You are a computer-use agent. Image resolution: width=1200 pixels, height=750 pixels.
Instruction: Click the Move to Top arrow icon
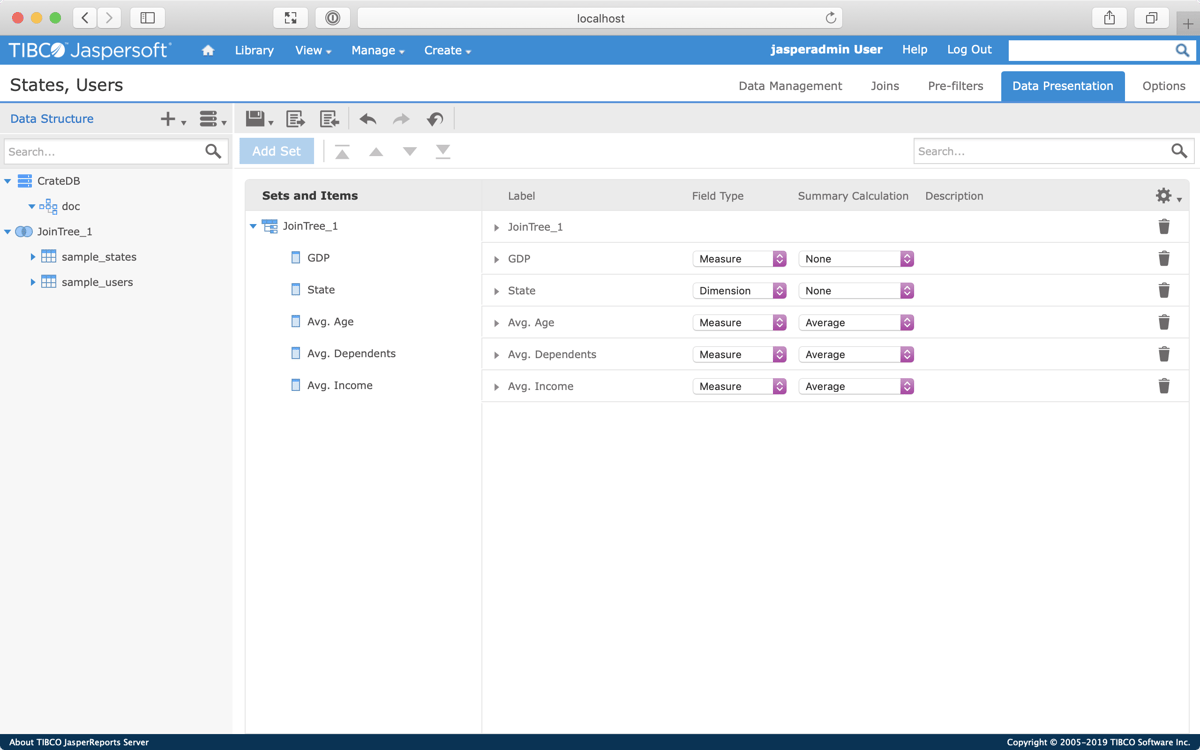[x=342, y=152]
